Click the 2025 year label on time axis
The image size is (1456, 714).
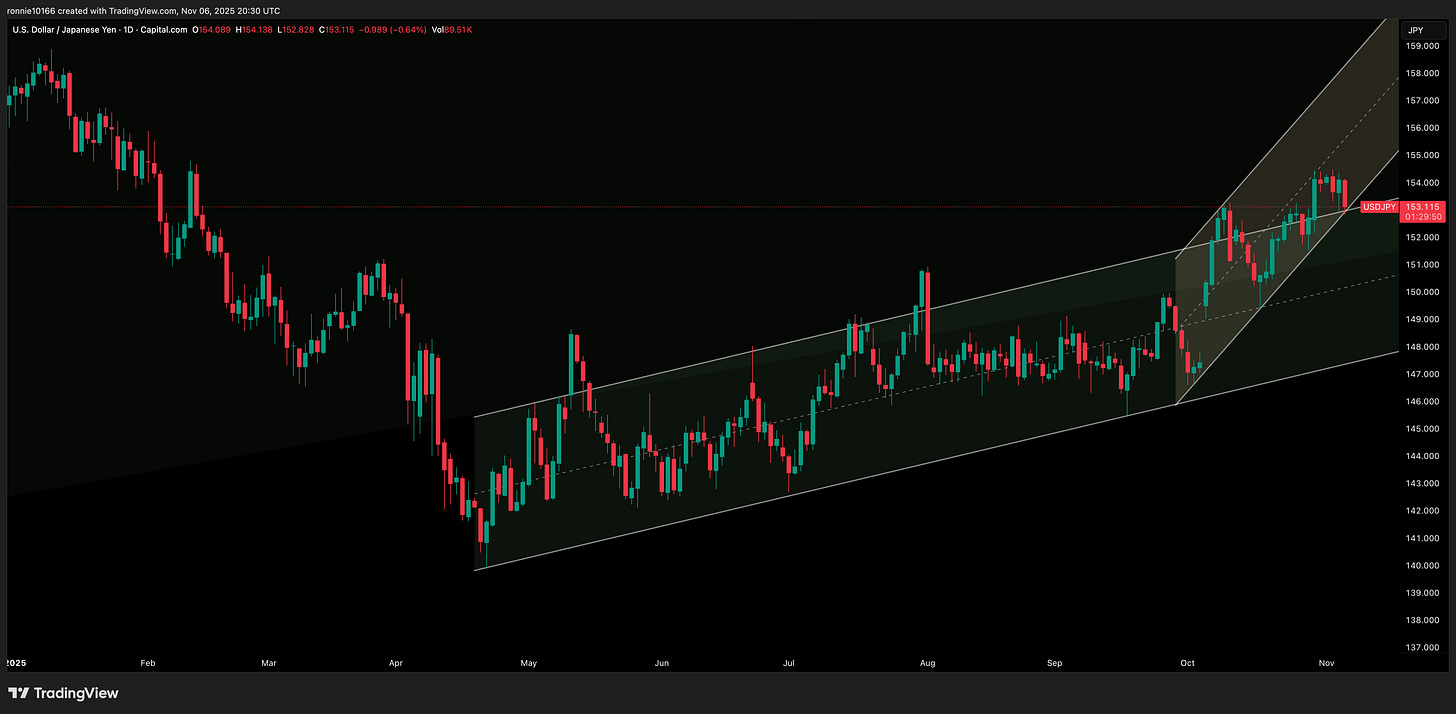pyautogui.click(x=17, y=663)
